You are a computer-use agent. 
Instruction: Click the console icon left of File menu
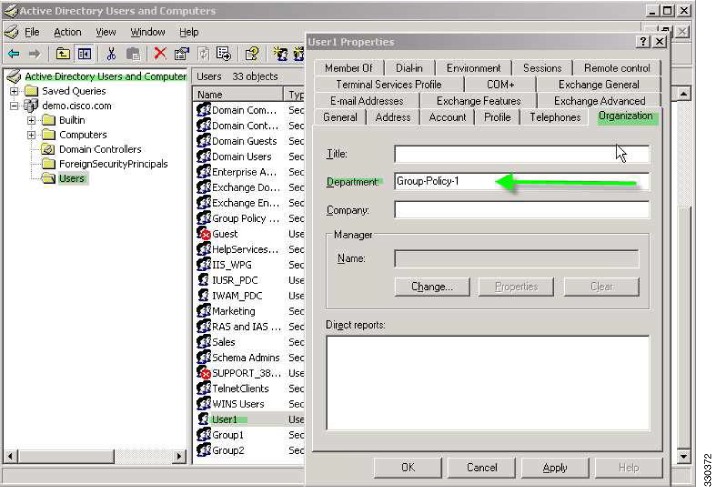click(x=11, y=32)
